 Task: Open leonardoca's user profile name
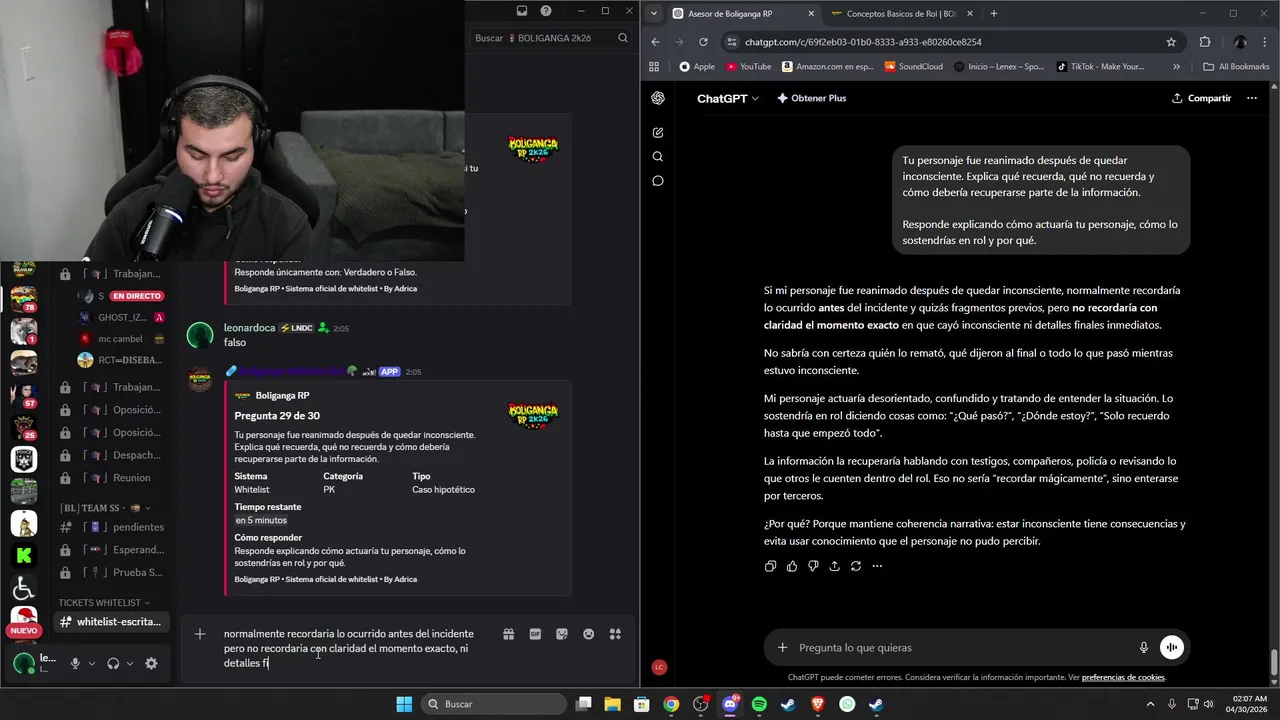250,328
